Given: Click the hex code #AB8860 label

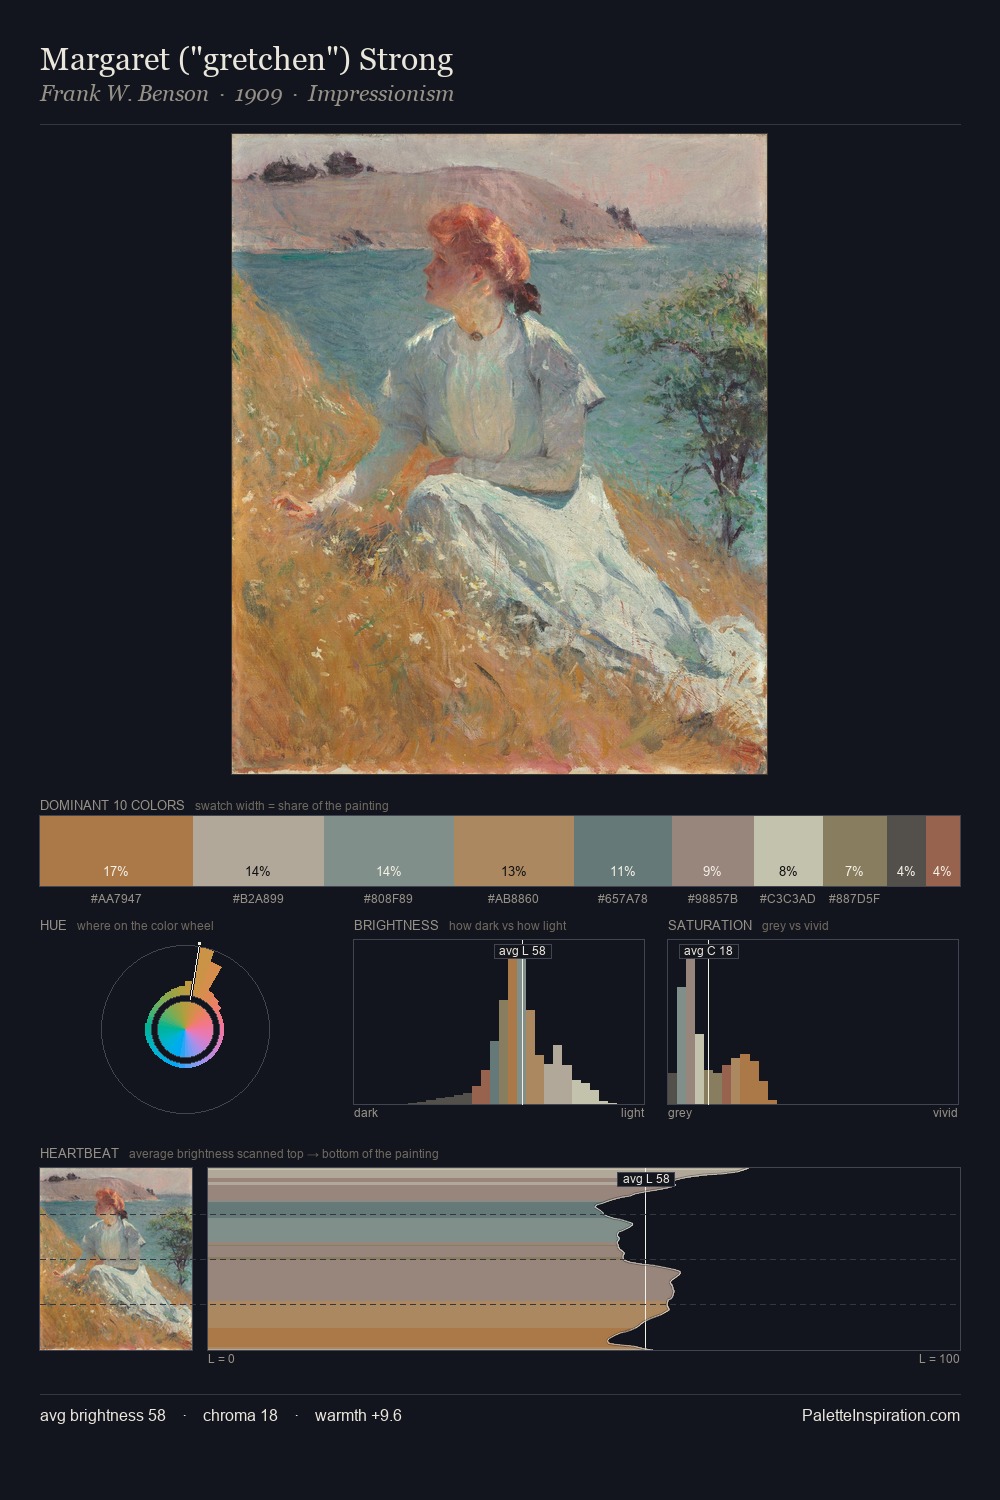Looking at the screenshot, I should (x=514, y=899).
